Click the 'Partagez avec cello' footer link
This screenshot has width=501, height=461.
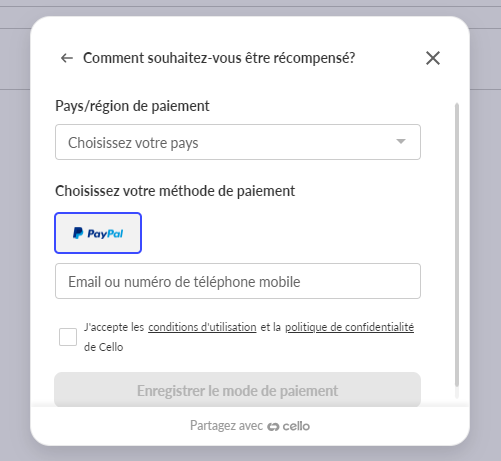(250, 426)
